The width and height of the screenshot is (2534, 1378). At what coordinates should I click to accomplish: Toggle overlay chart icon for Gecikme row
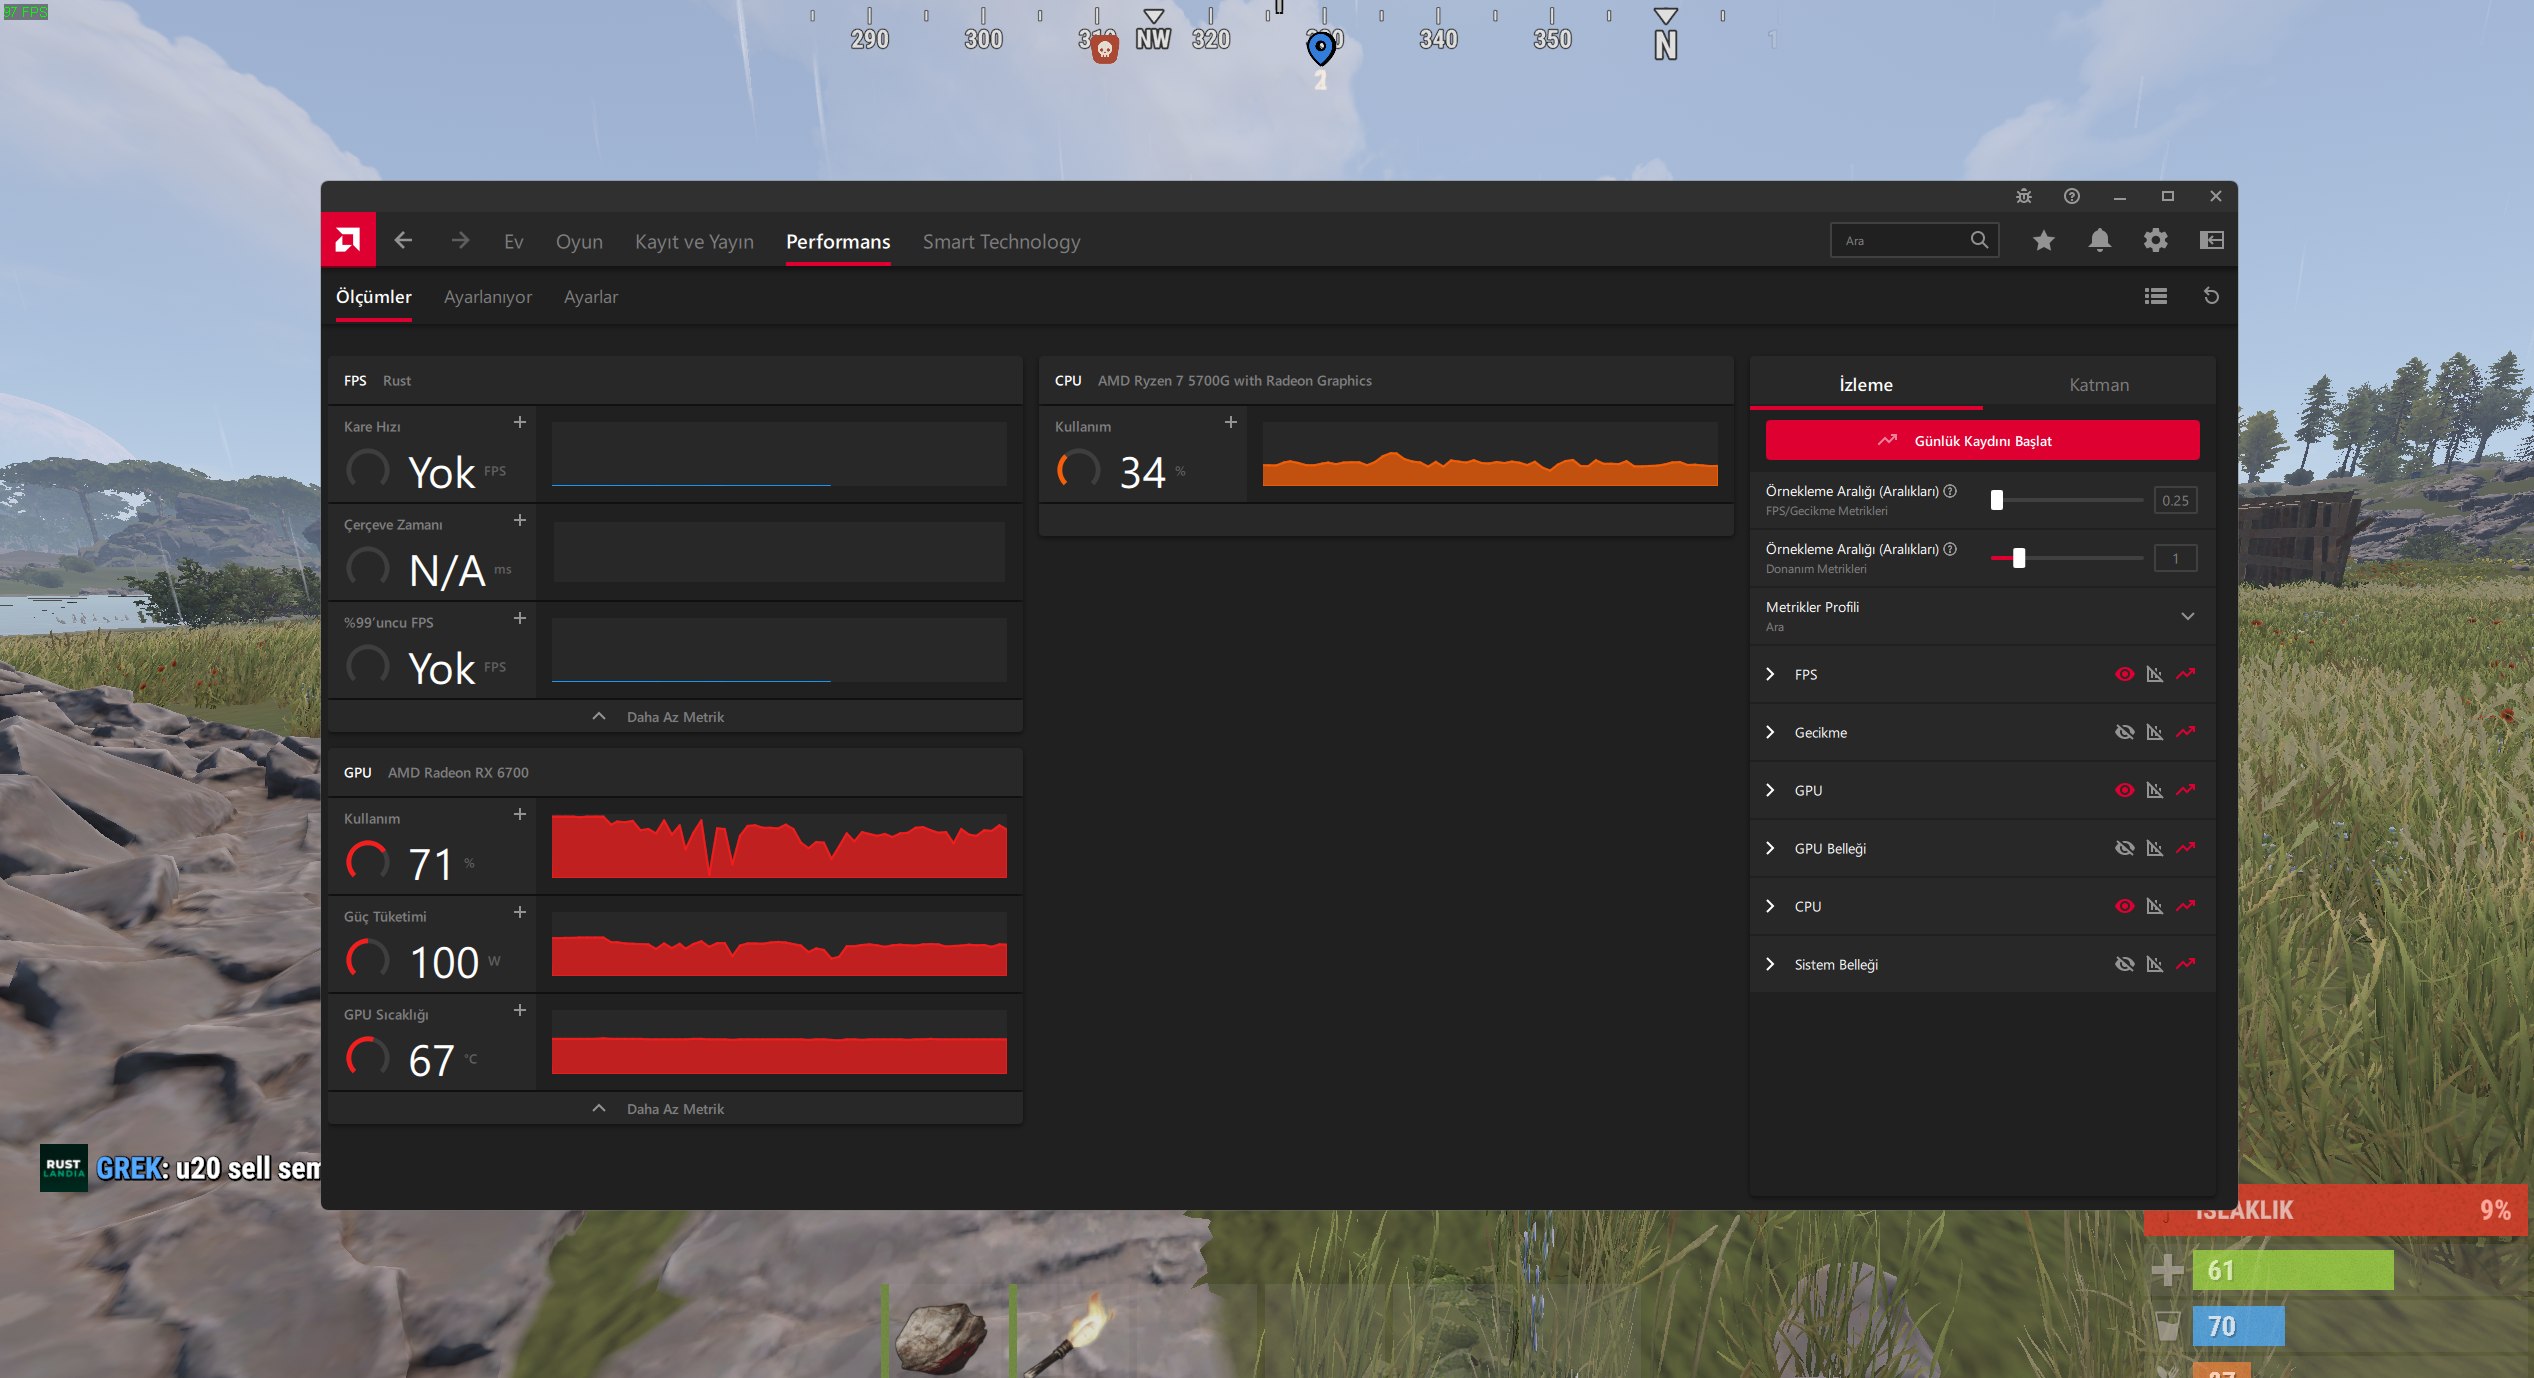[x=2155, y=733]
